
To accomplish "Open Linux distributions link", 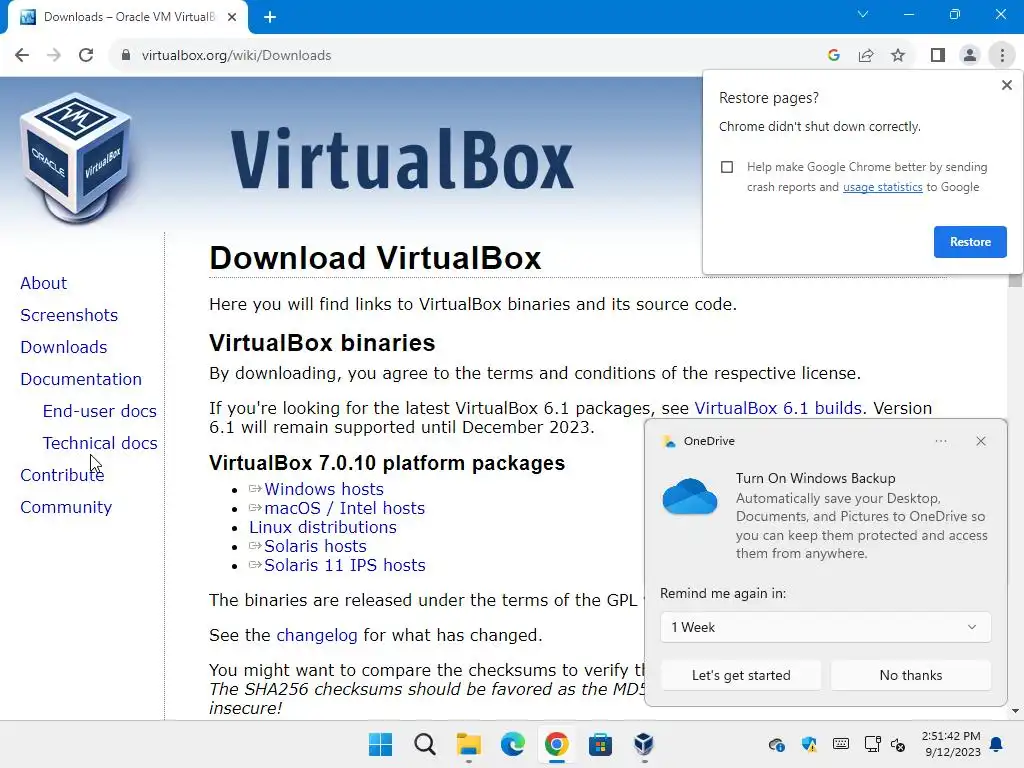I will tap(323, 527).
